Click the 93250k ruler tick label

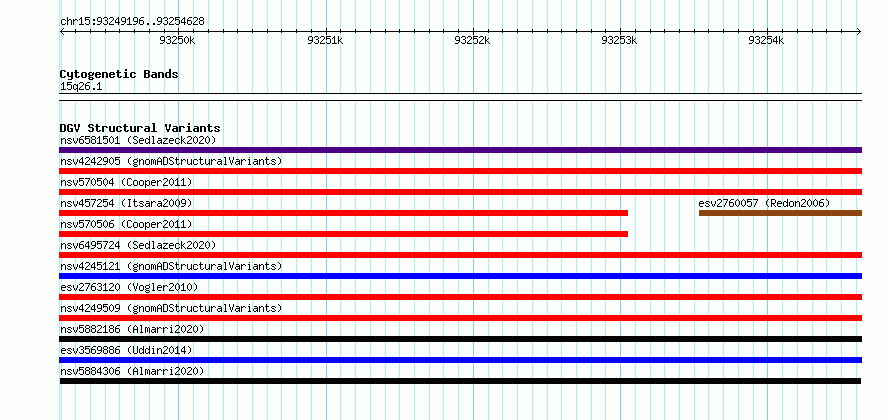pos(178,40)
